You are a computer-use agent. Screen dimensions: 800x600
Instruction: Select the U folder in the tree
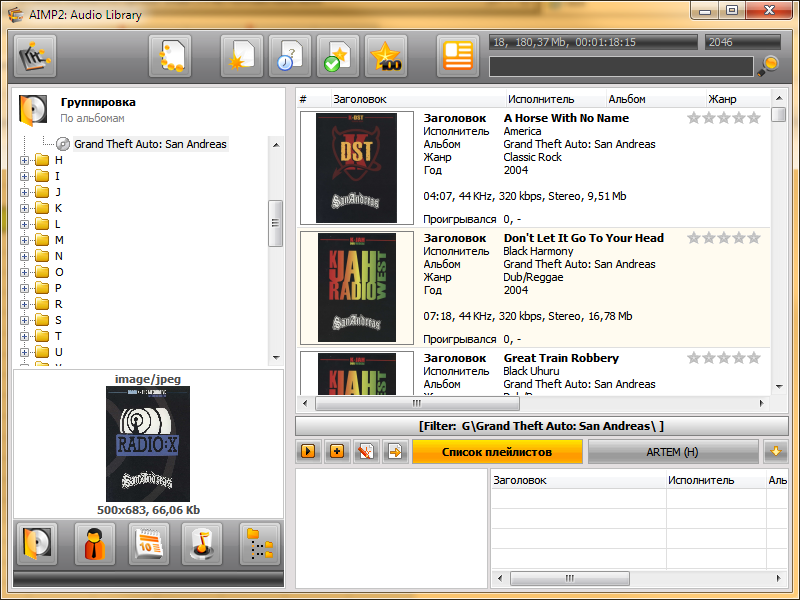pyautogui.click(x=58, y=352)
